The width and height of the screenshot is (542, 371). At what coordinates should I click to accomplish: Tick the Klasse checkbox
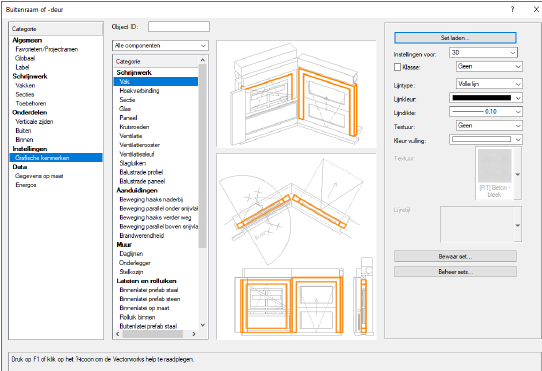pos(398,67)
